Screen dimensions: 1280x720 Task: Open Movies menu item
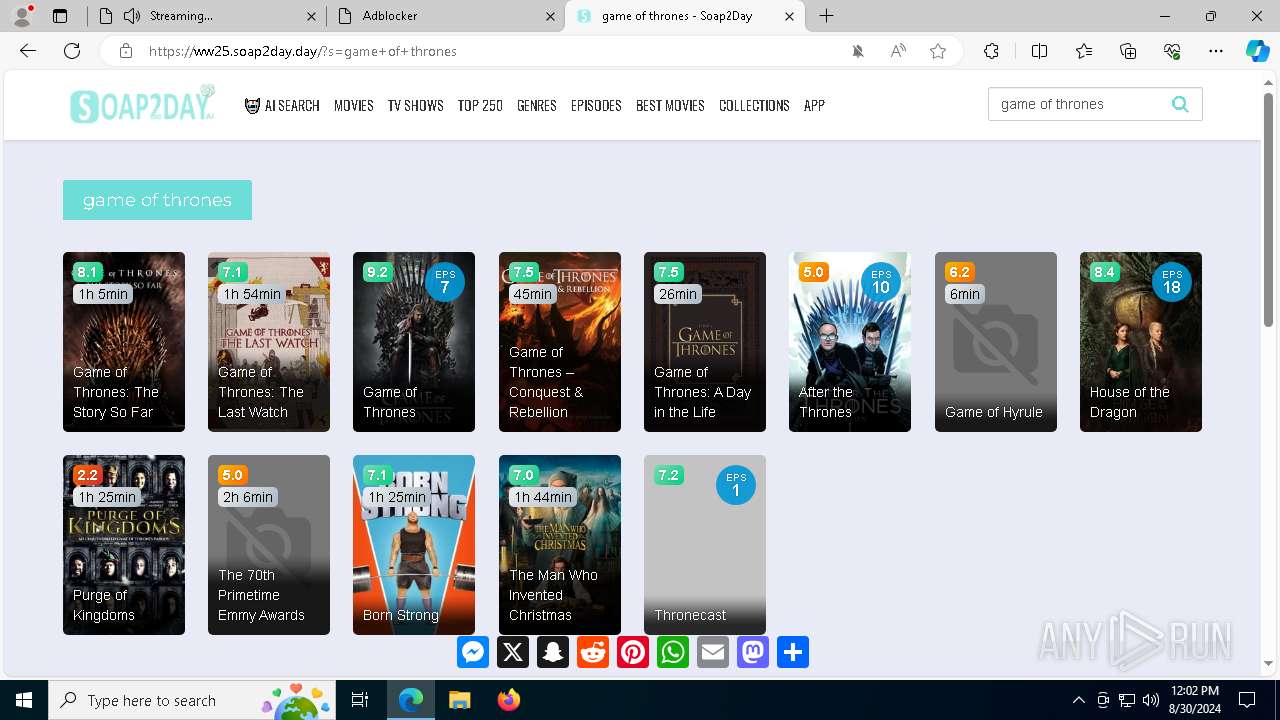tap(354, 105)
